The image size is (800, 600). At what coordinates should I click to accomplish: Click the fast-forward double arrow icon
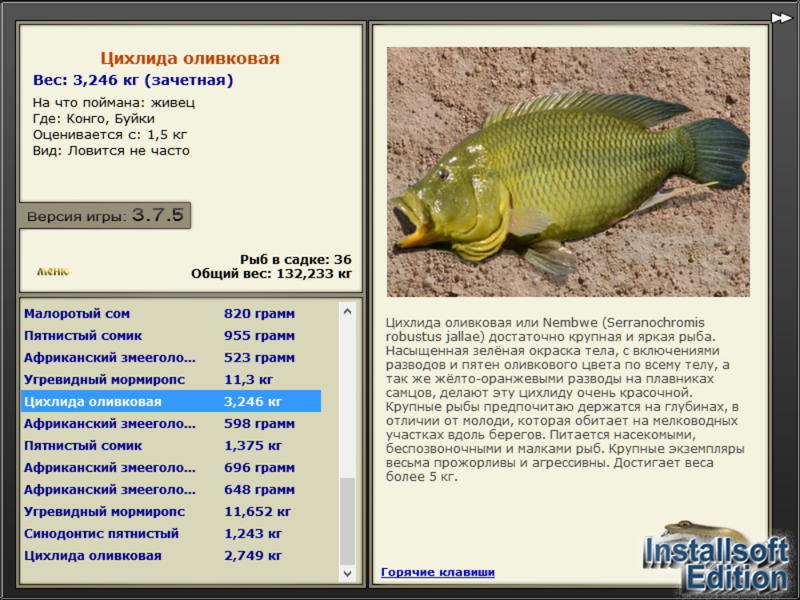781,18
